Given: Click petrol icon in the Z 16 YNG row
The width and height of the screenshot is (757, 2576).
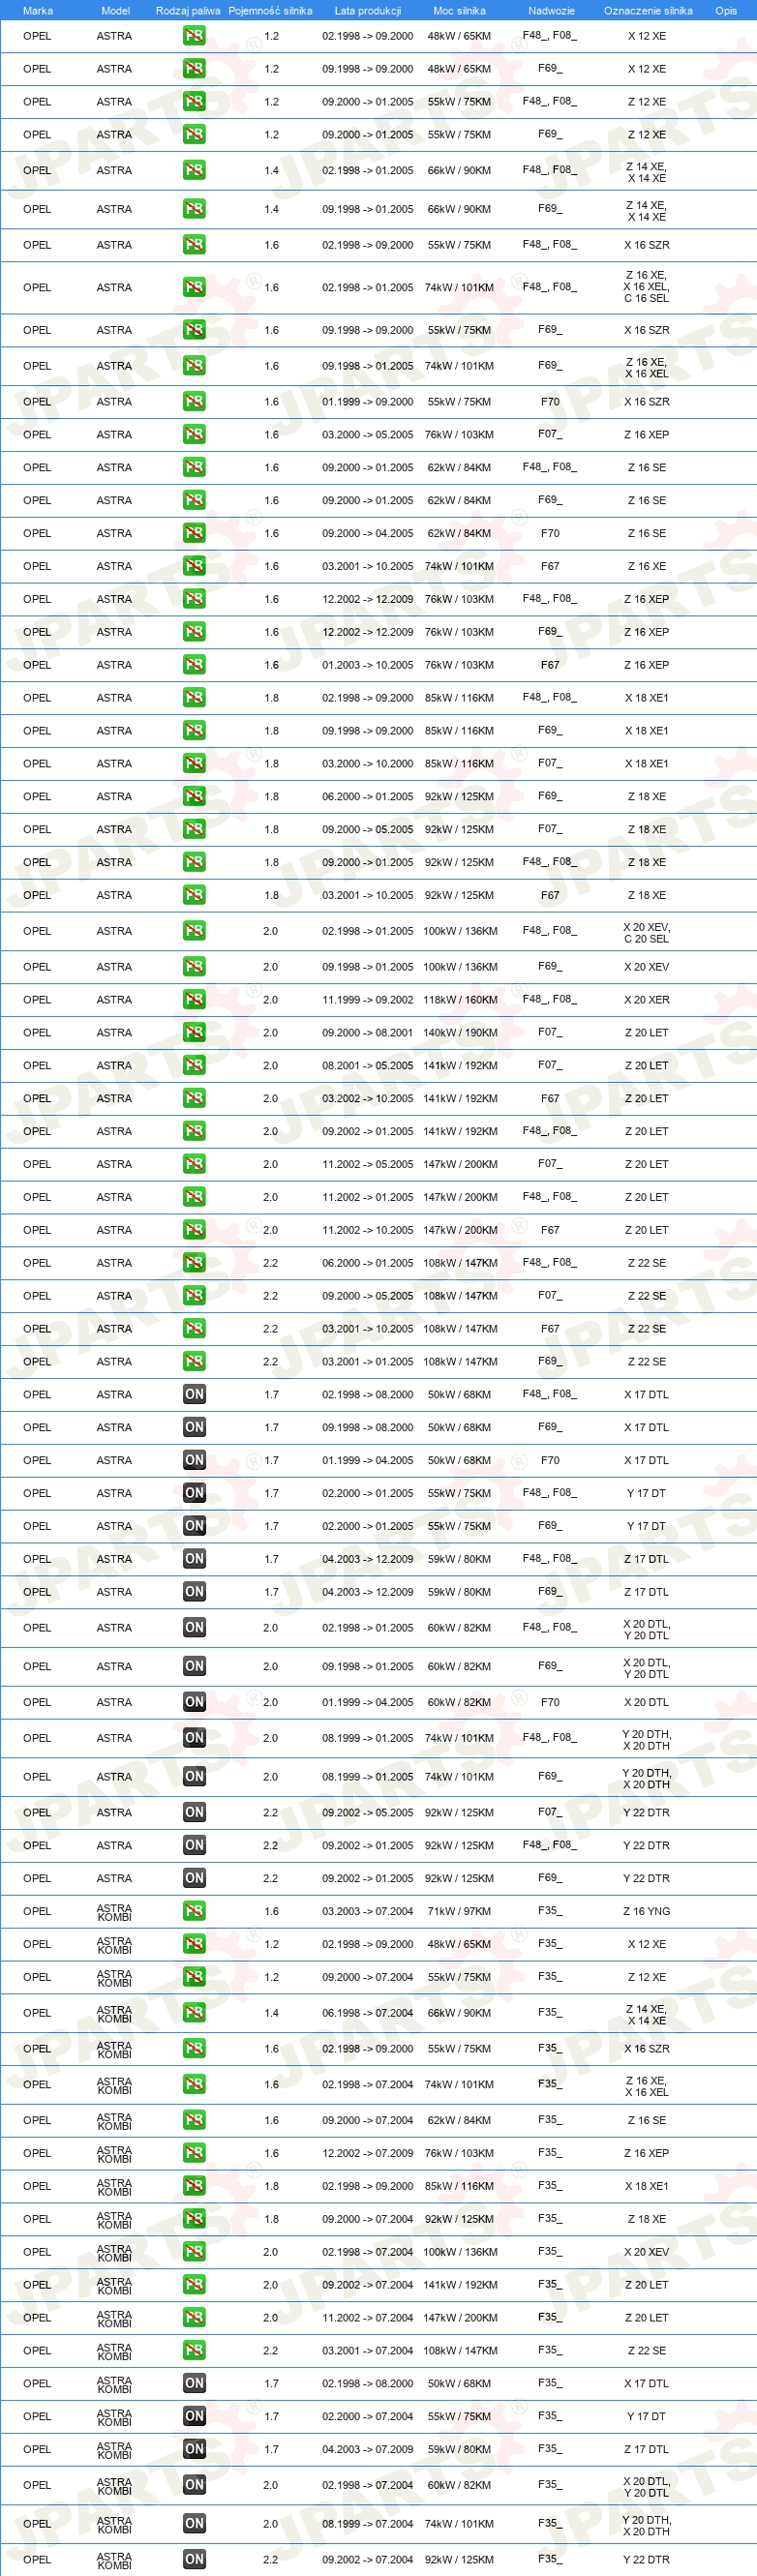Looking at the screenshot, I should [194, 1911].
